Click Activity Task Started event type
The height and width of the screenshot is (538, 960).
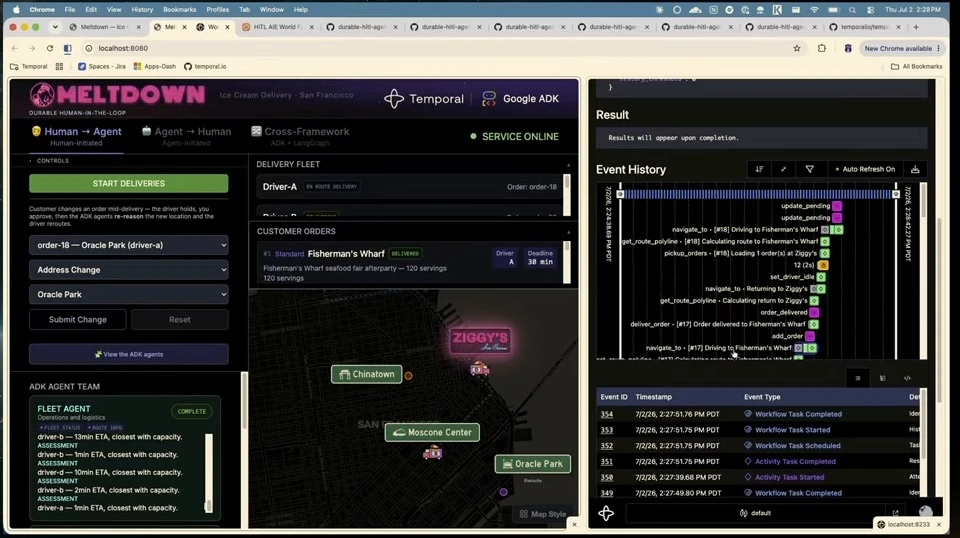point(789,477)
